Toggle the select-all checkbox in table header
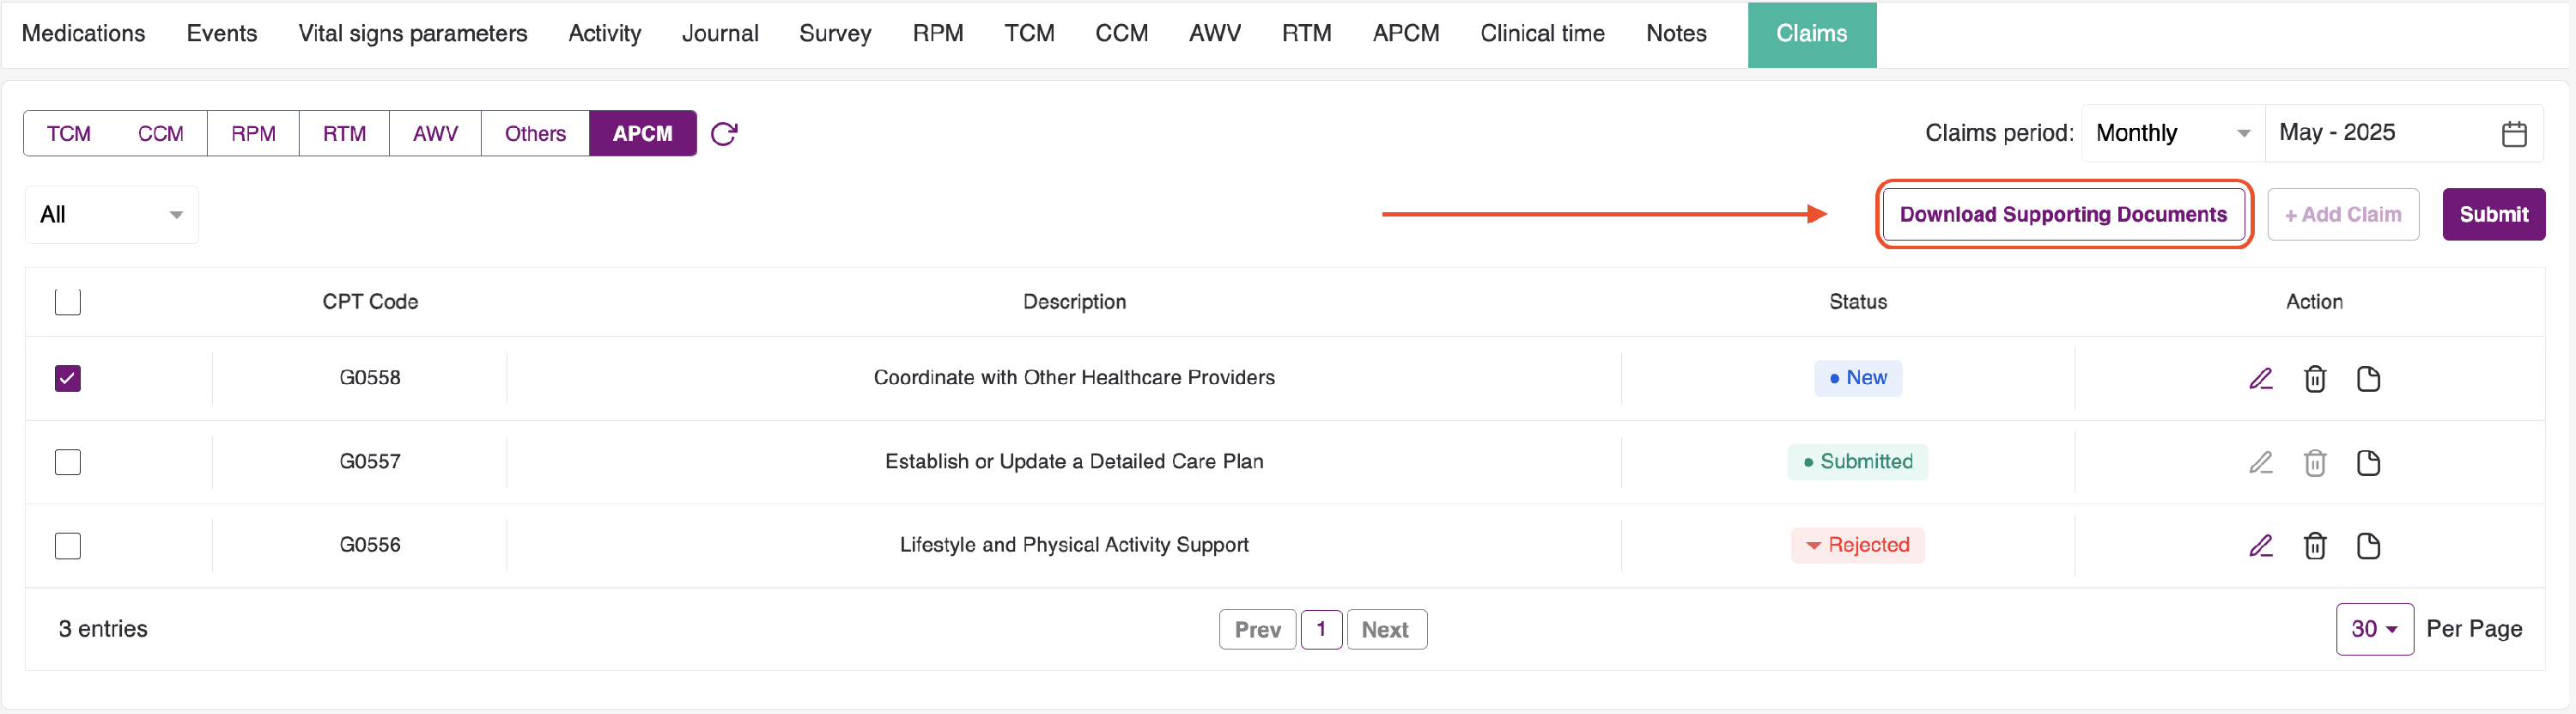 pyautogui.click(x=68, y=302)
